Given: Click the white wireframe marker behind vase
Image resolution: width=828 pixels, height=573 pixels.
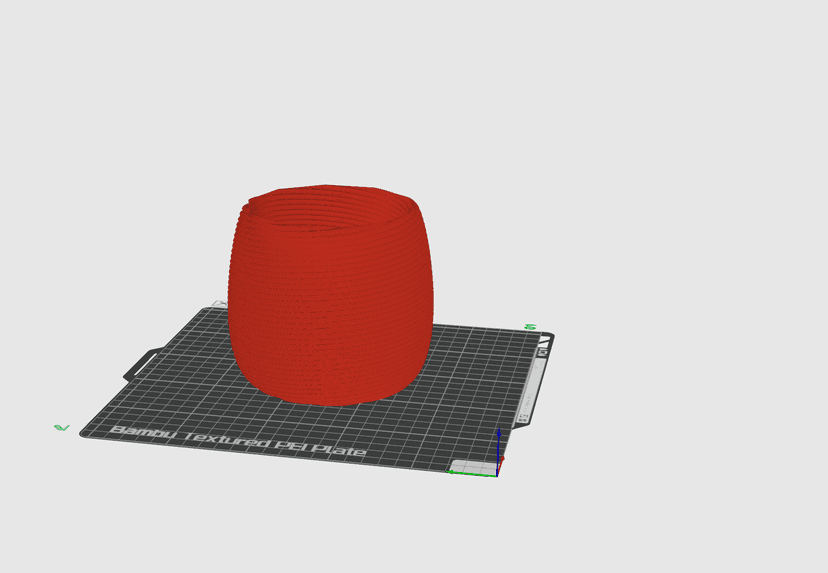Looking at the screenshot, I should pos(219,304).
